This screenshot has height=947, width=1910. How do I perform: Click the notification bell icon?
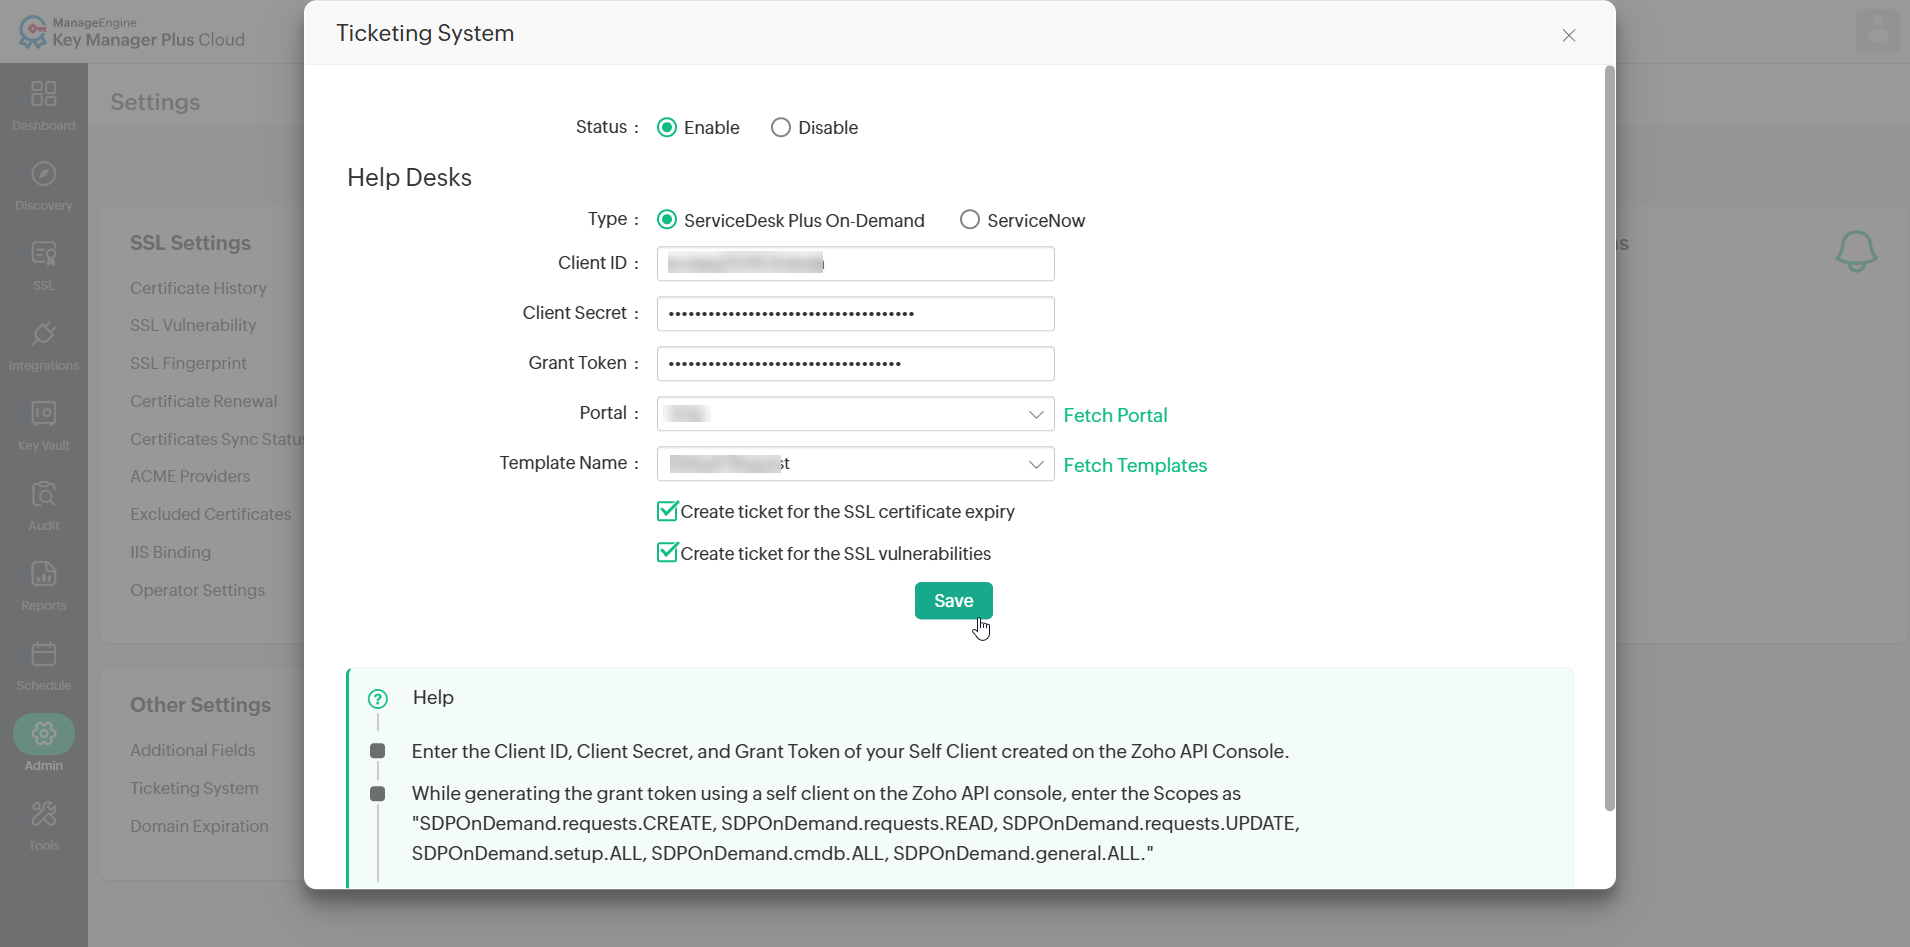click(1856, 251)
